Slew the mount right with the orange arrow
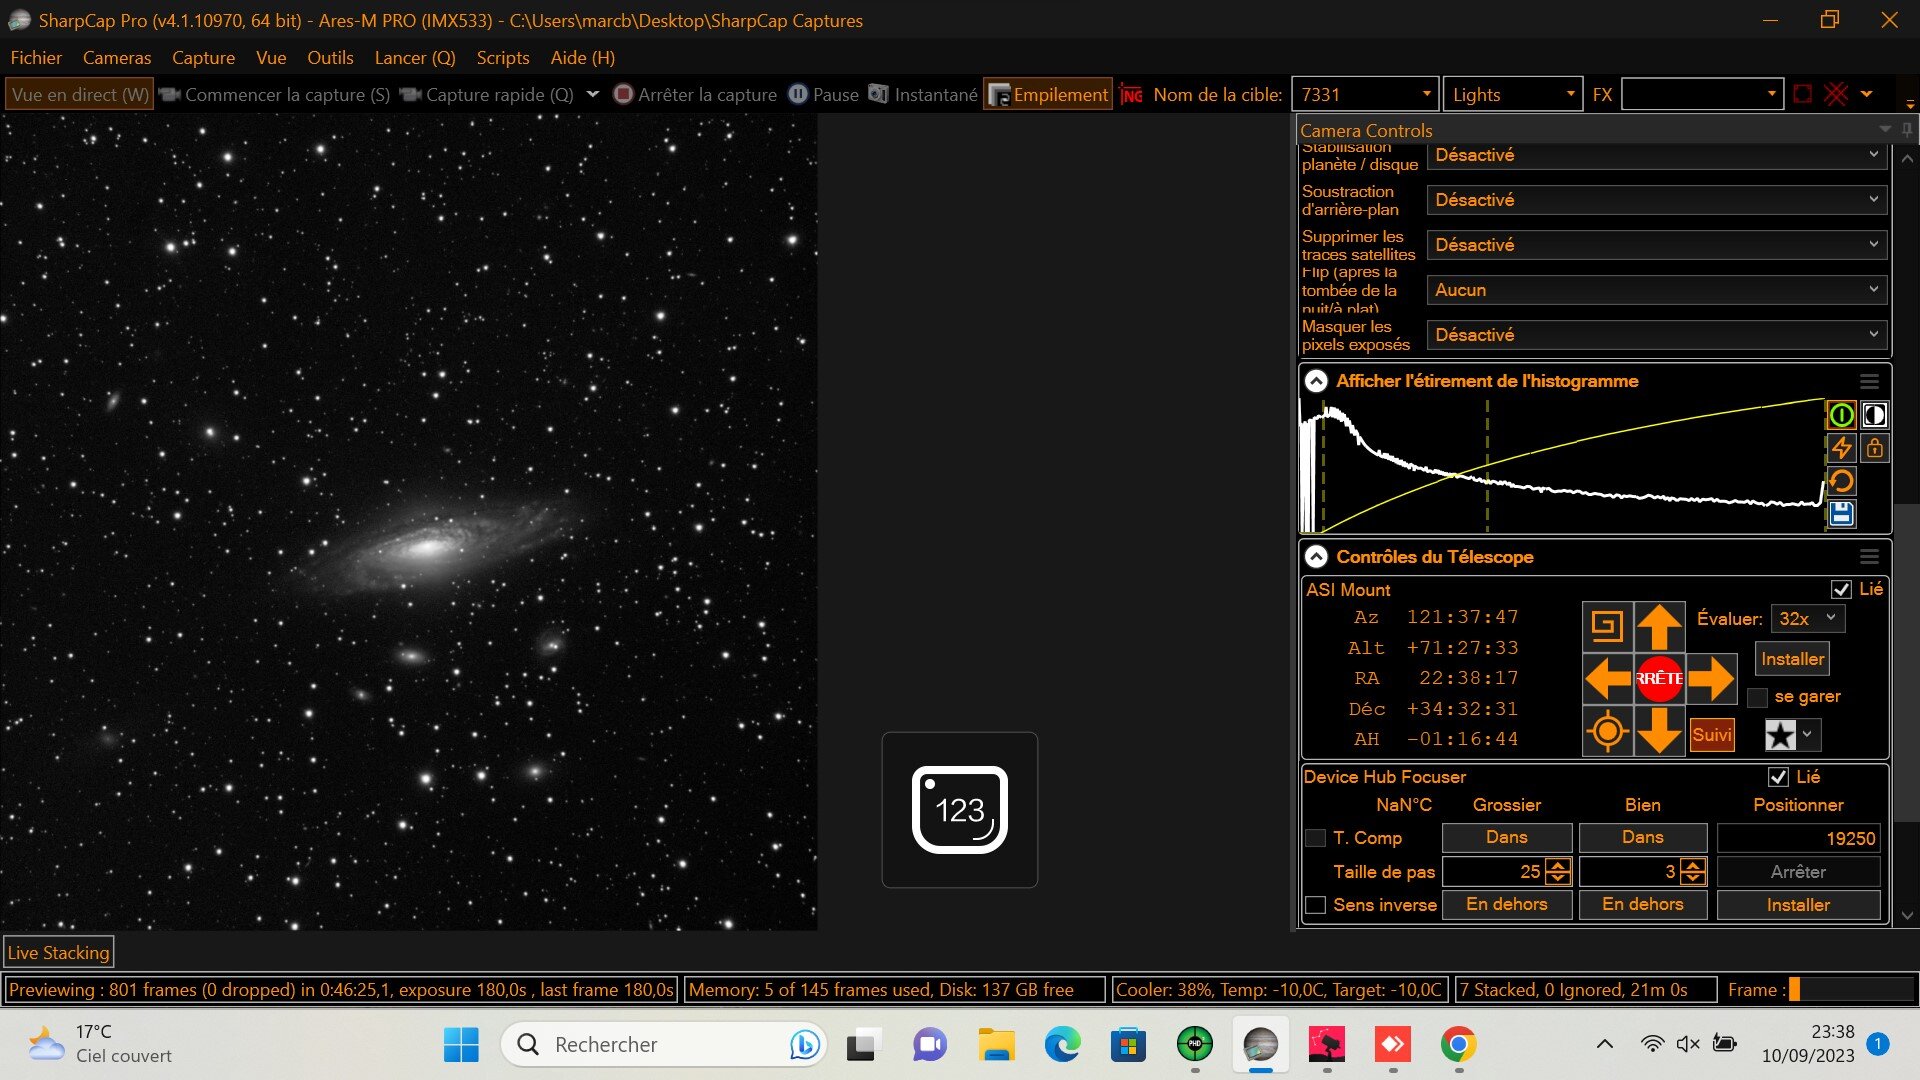 pyautogui.click(x=1711, y=678)
